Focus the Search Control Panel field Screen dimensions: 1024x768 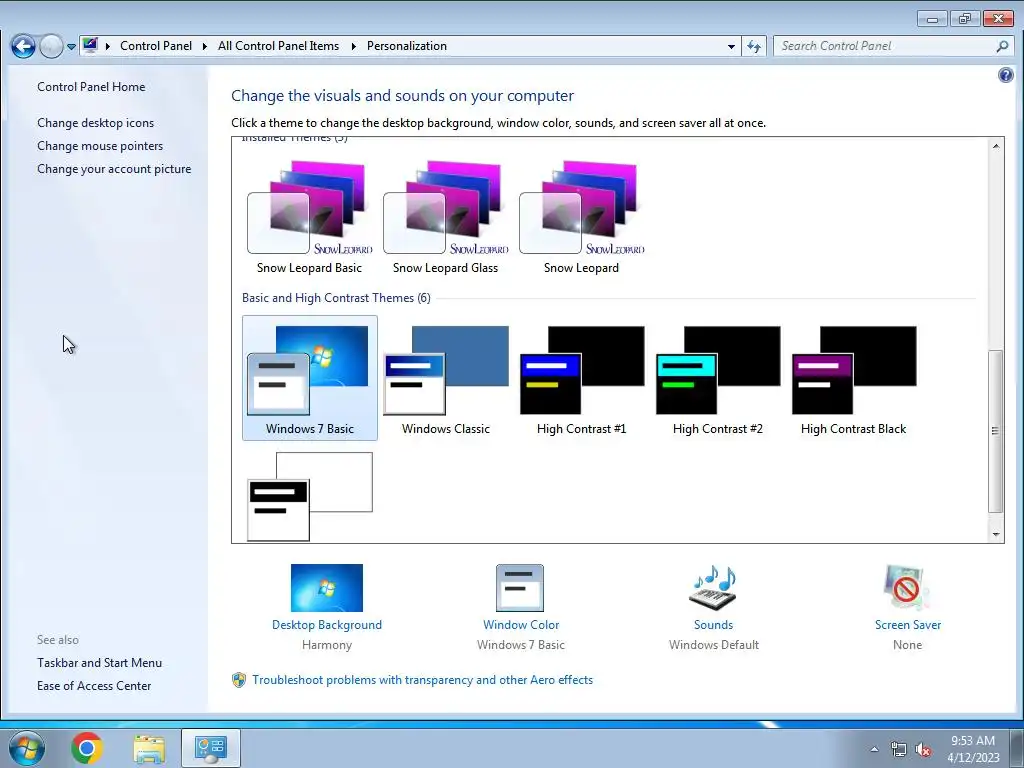pos(885,46)
